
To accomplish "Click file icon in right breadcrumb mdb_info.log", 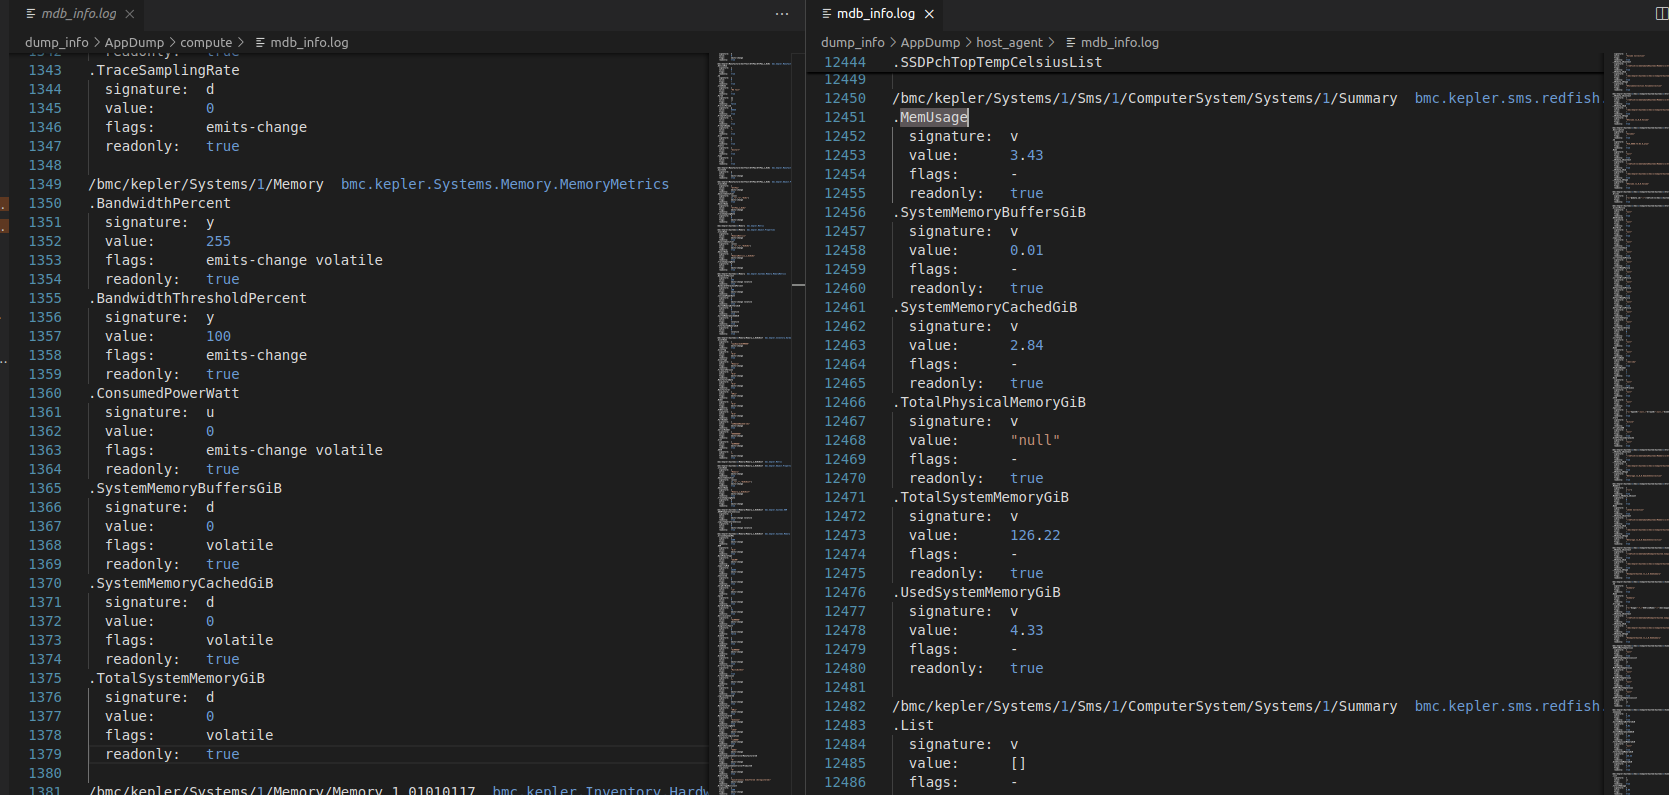I will pyautogui.click(x=1071, y=43).
